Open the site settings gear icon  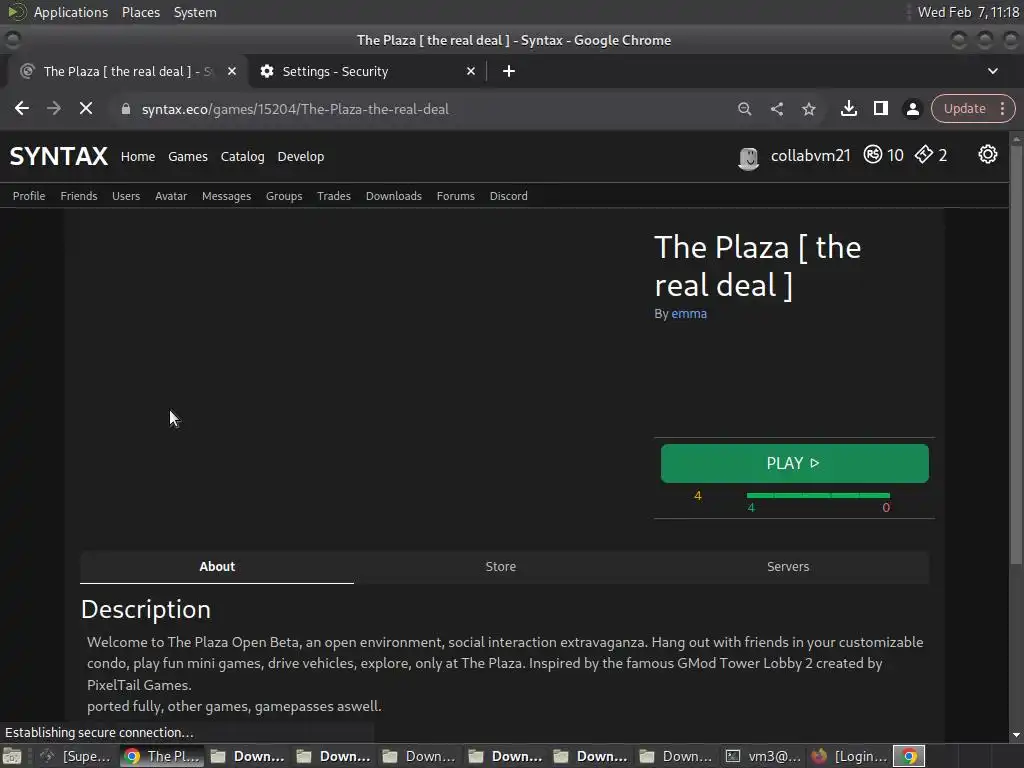[x=987, y=155]
